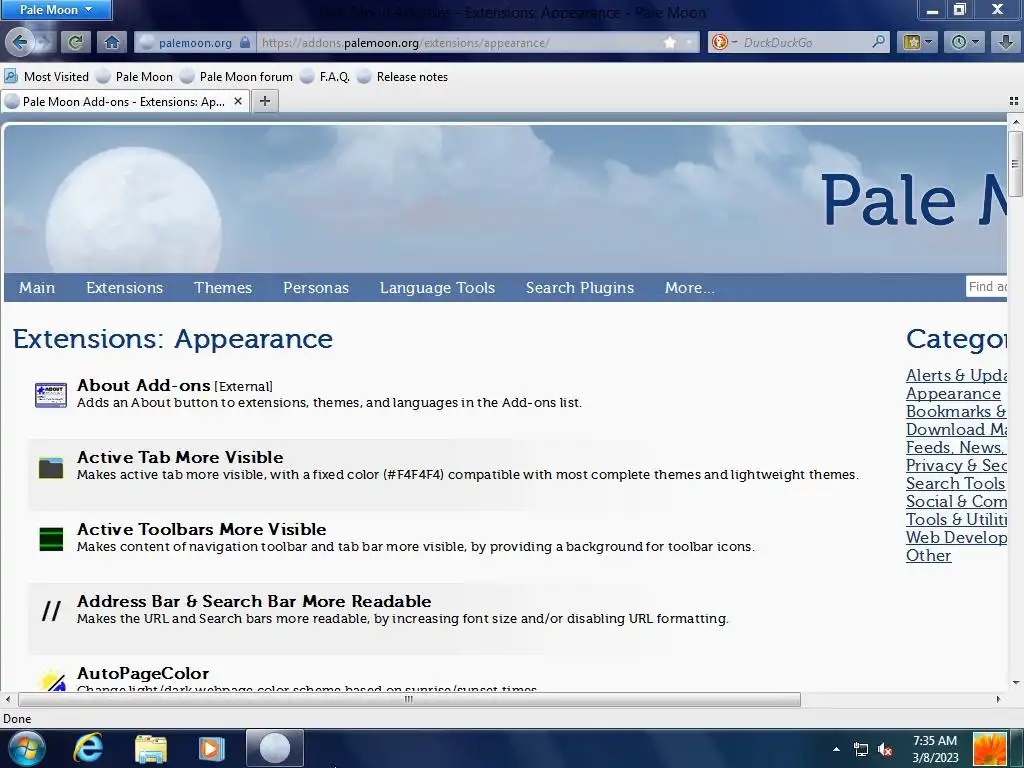The height and width of the screenshot is (768, 1024).
Task: Open the F.A.Q. bookmark
Action: click(x=325, y=76)
